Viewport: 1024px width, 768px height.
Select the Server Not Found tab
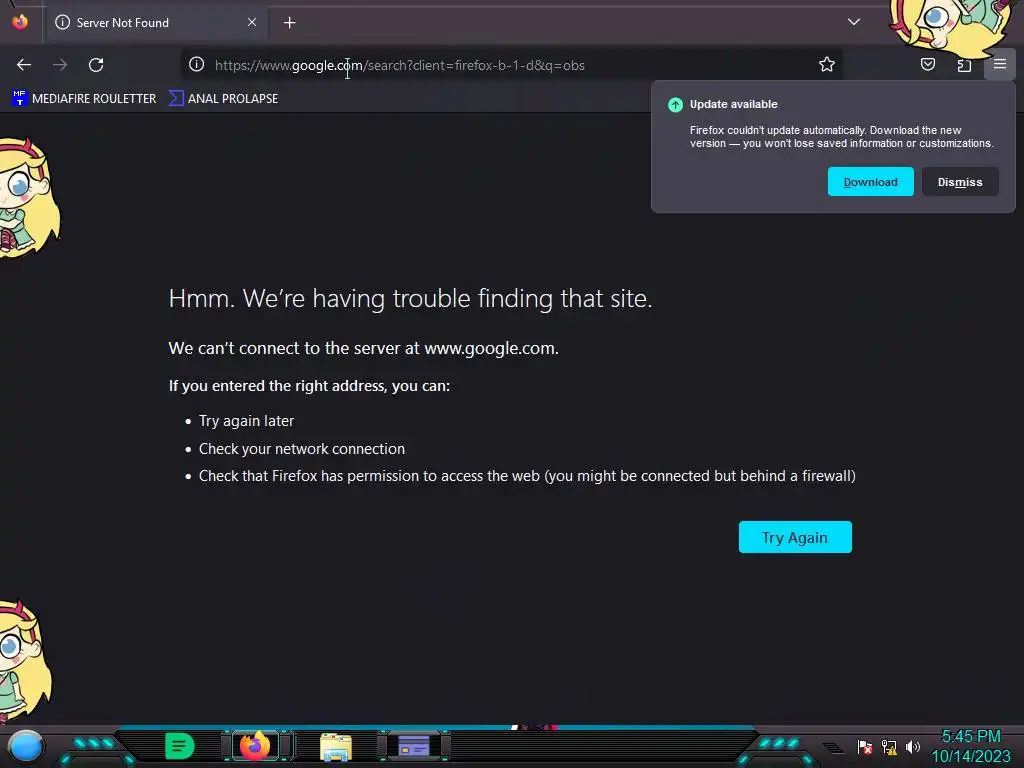click(157, 23)
